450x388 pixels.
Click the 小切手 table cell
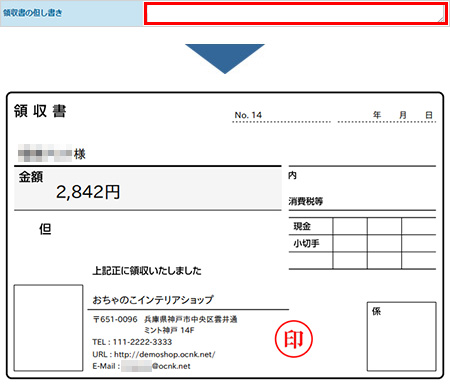coord(311,243)
